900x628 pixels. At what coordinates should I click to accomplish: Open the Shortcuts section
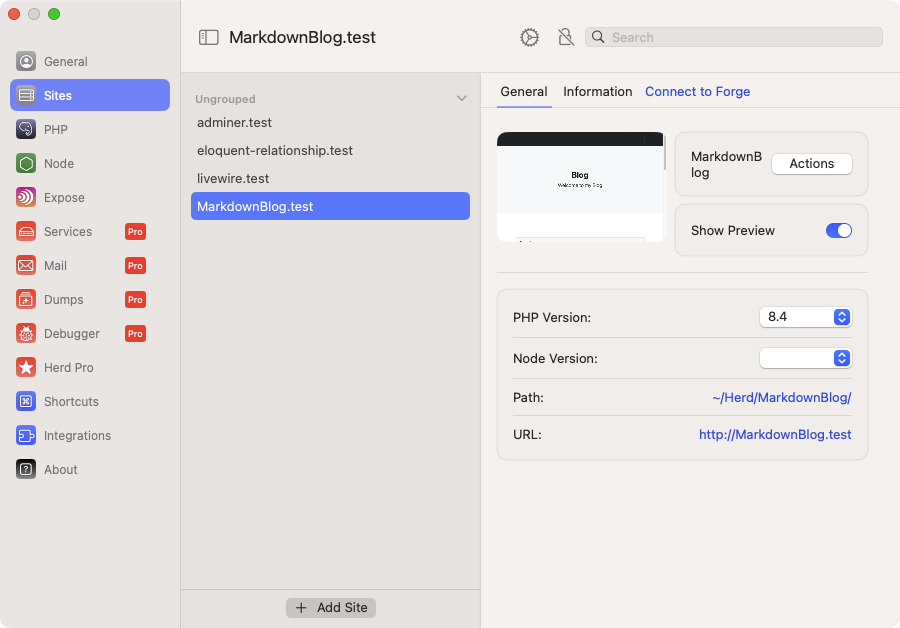[x=71, y=402]
